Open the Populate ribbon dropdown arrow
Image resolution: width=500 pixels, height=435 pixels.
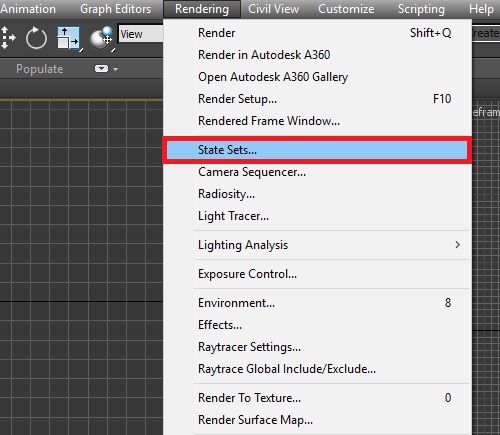115,69
